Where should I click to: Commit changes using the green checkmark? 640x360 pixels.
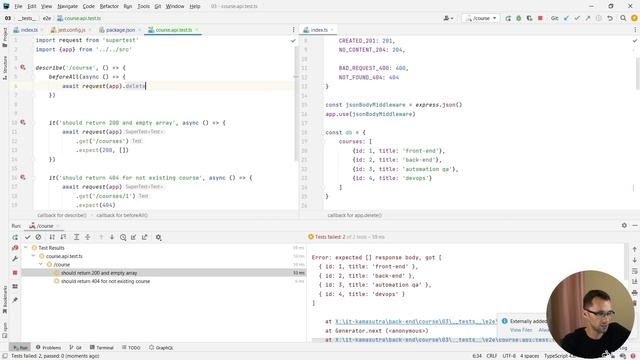577,18
